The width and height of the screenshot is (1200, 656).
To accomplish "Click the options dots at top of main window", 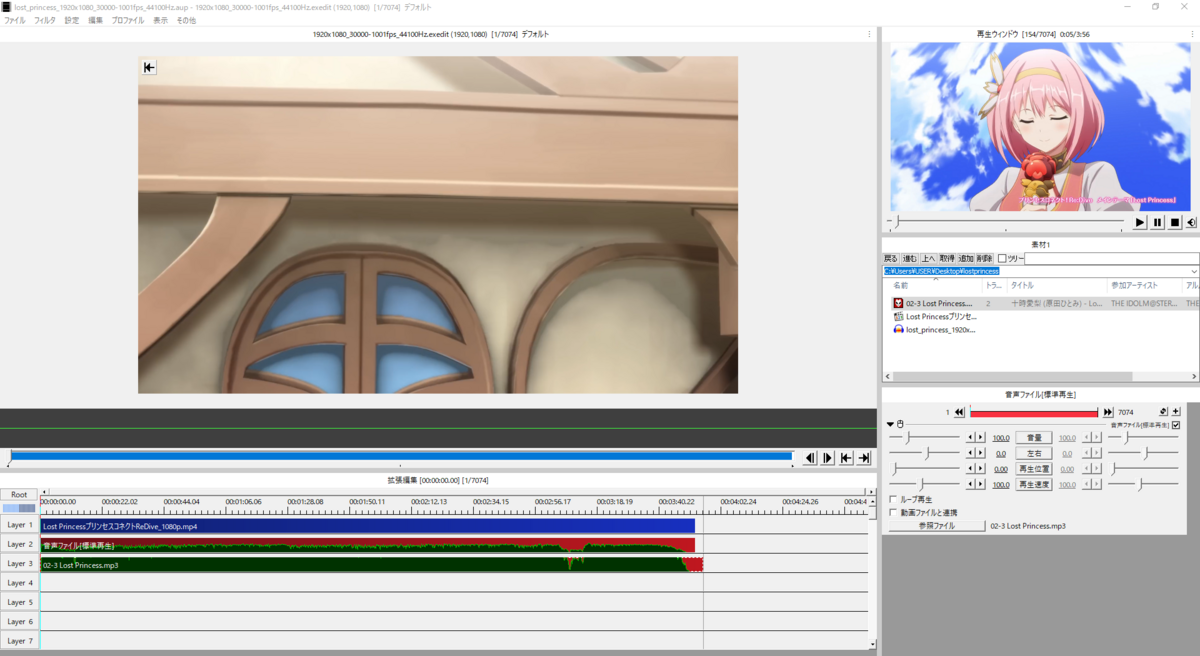I will pyautogui.click(x=869, y=34).
